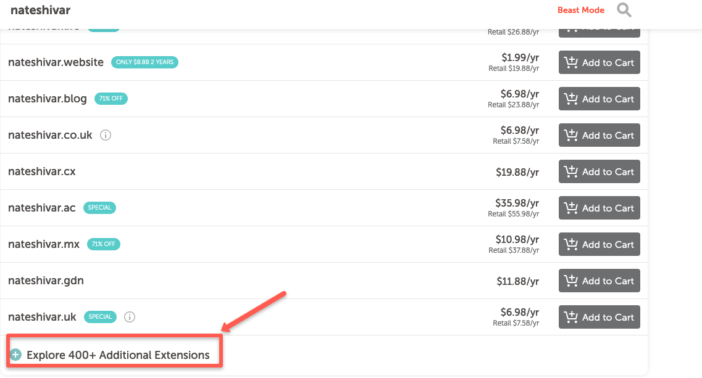Add nateshivar.blog to cart
702x378 pixels.
coord(599,99)
